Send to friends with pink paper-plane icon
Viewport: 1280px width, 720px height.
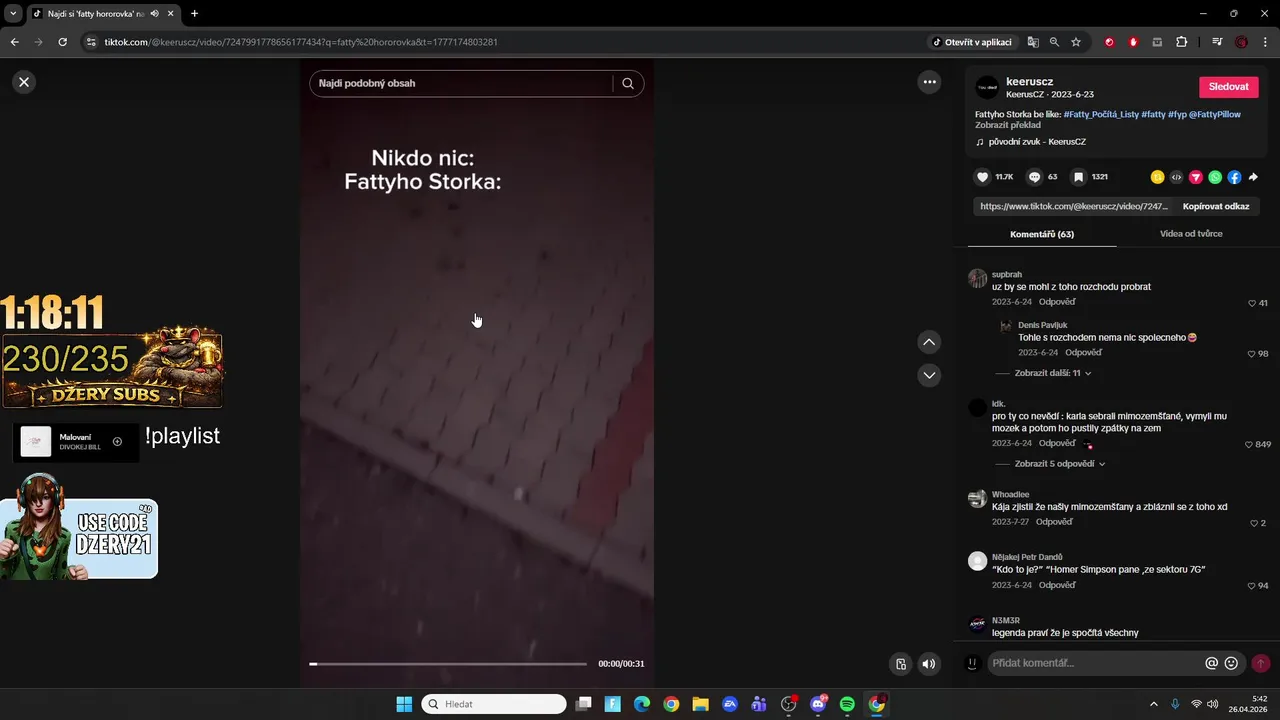1196,177
